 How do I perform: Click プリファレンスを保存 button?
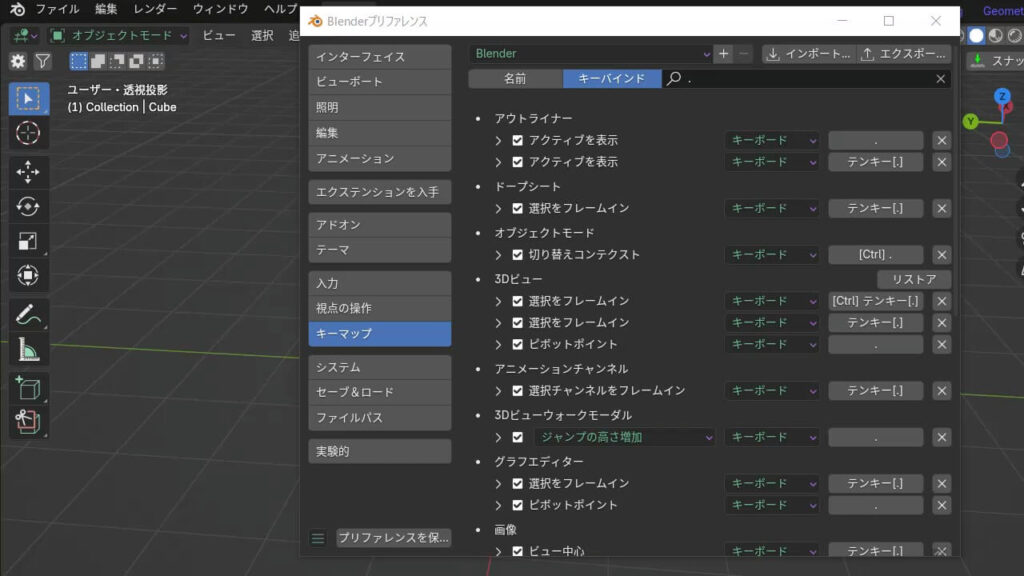click(x=394, y=538)
